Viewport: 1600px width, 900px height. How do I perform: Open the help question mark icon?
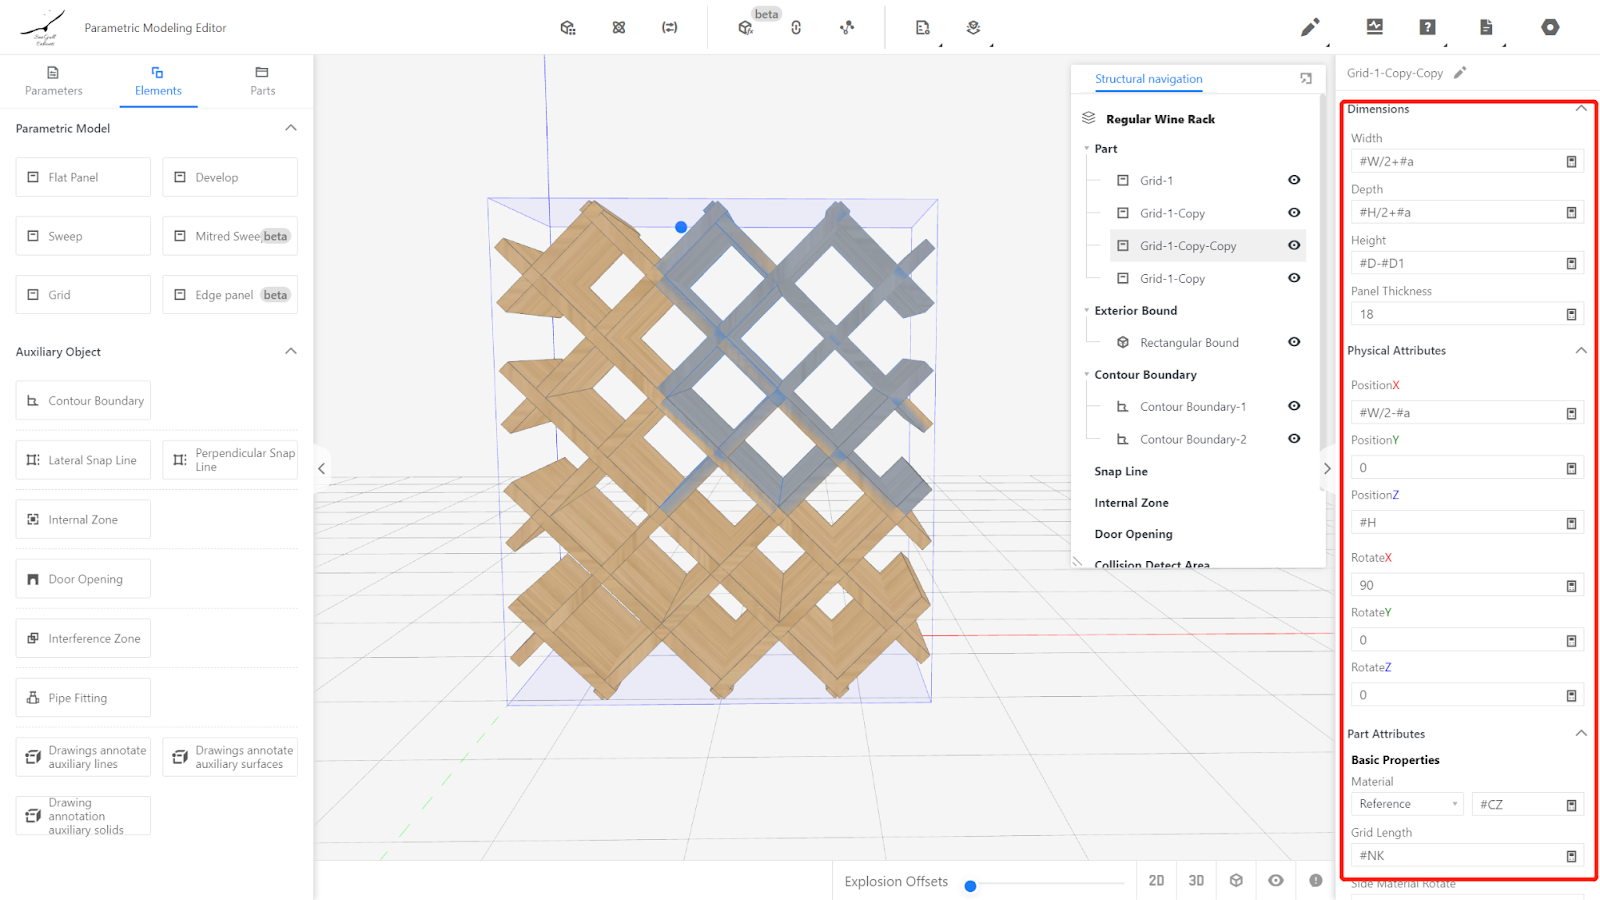(x=1427, y=28)
